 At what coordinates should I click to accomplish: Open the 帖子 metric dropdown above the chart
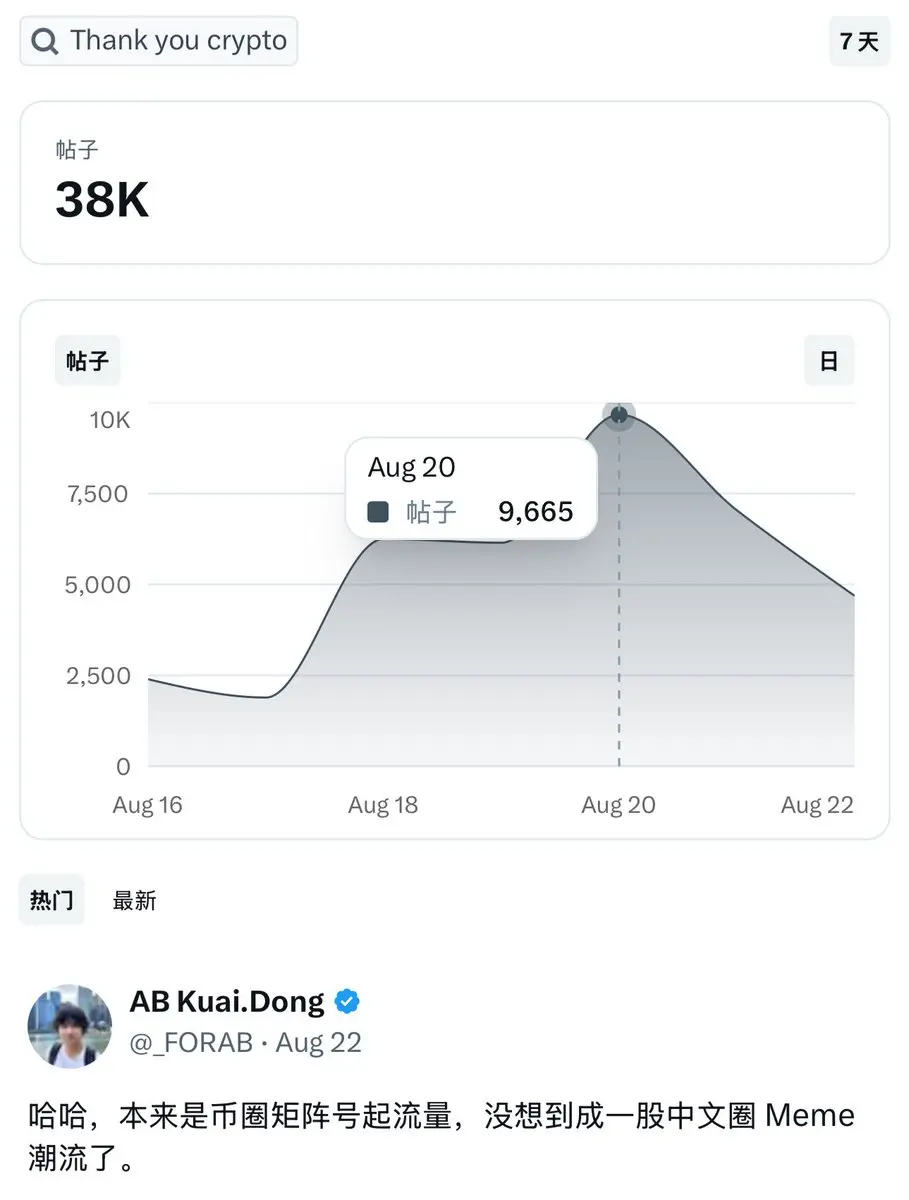(x=88, y=361)
